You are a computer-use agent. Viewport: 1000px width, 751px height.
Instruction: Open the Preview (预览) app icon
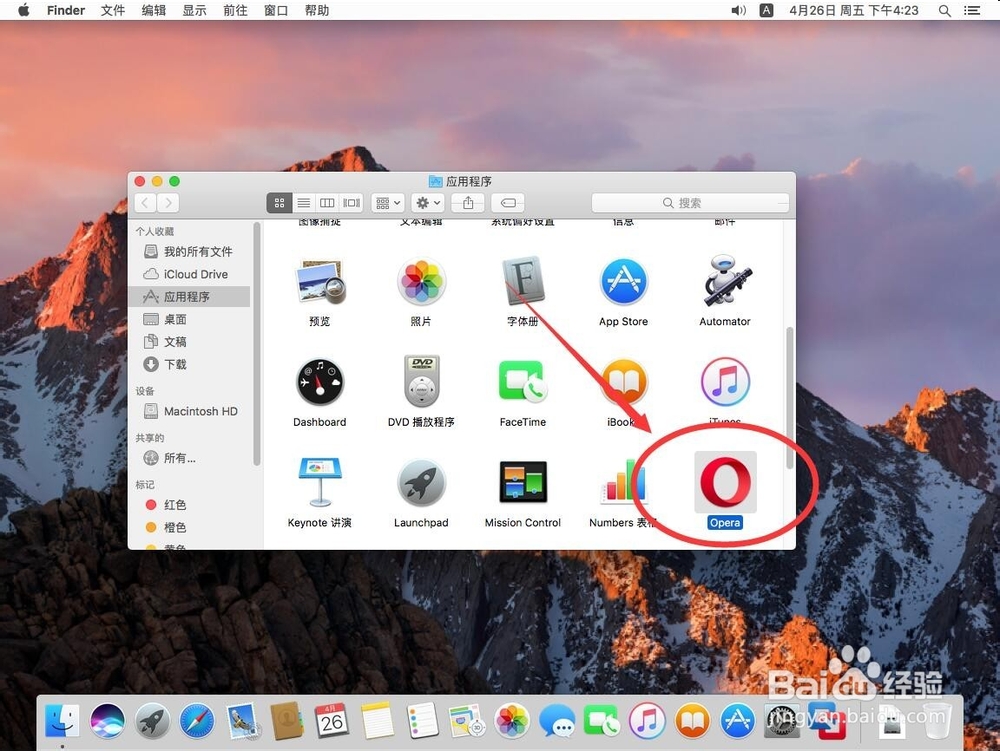pos(320,281)
